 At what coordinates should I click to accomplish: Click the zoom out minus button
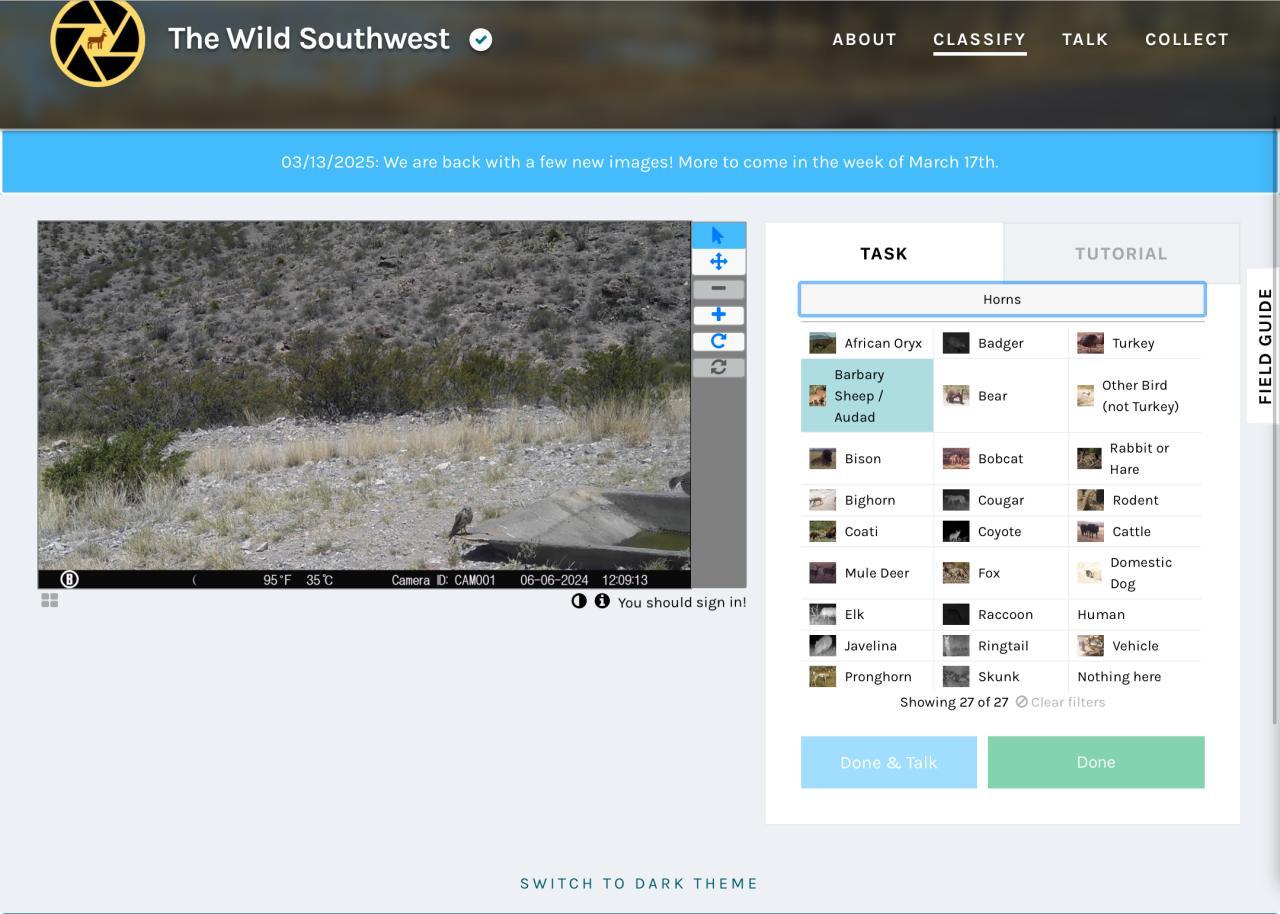point(718,289)
